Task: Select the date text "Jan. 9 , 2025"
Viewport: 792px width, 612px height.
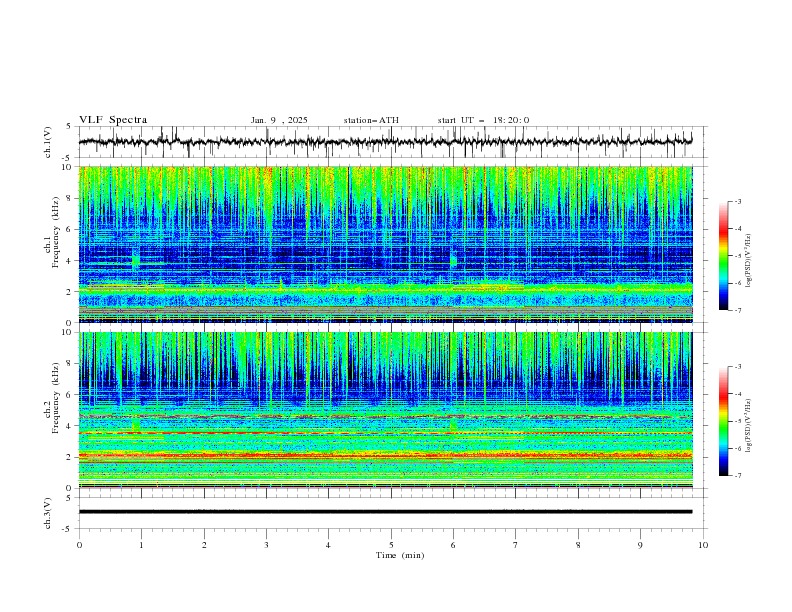Action: (279, 120)
